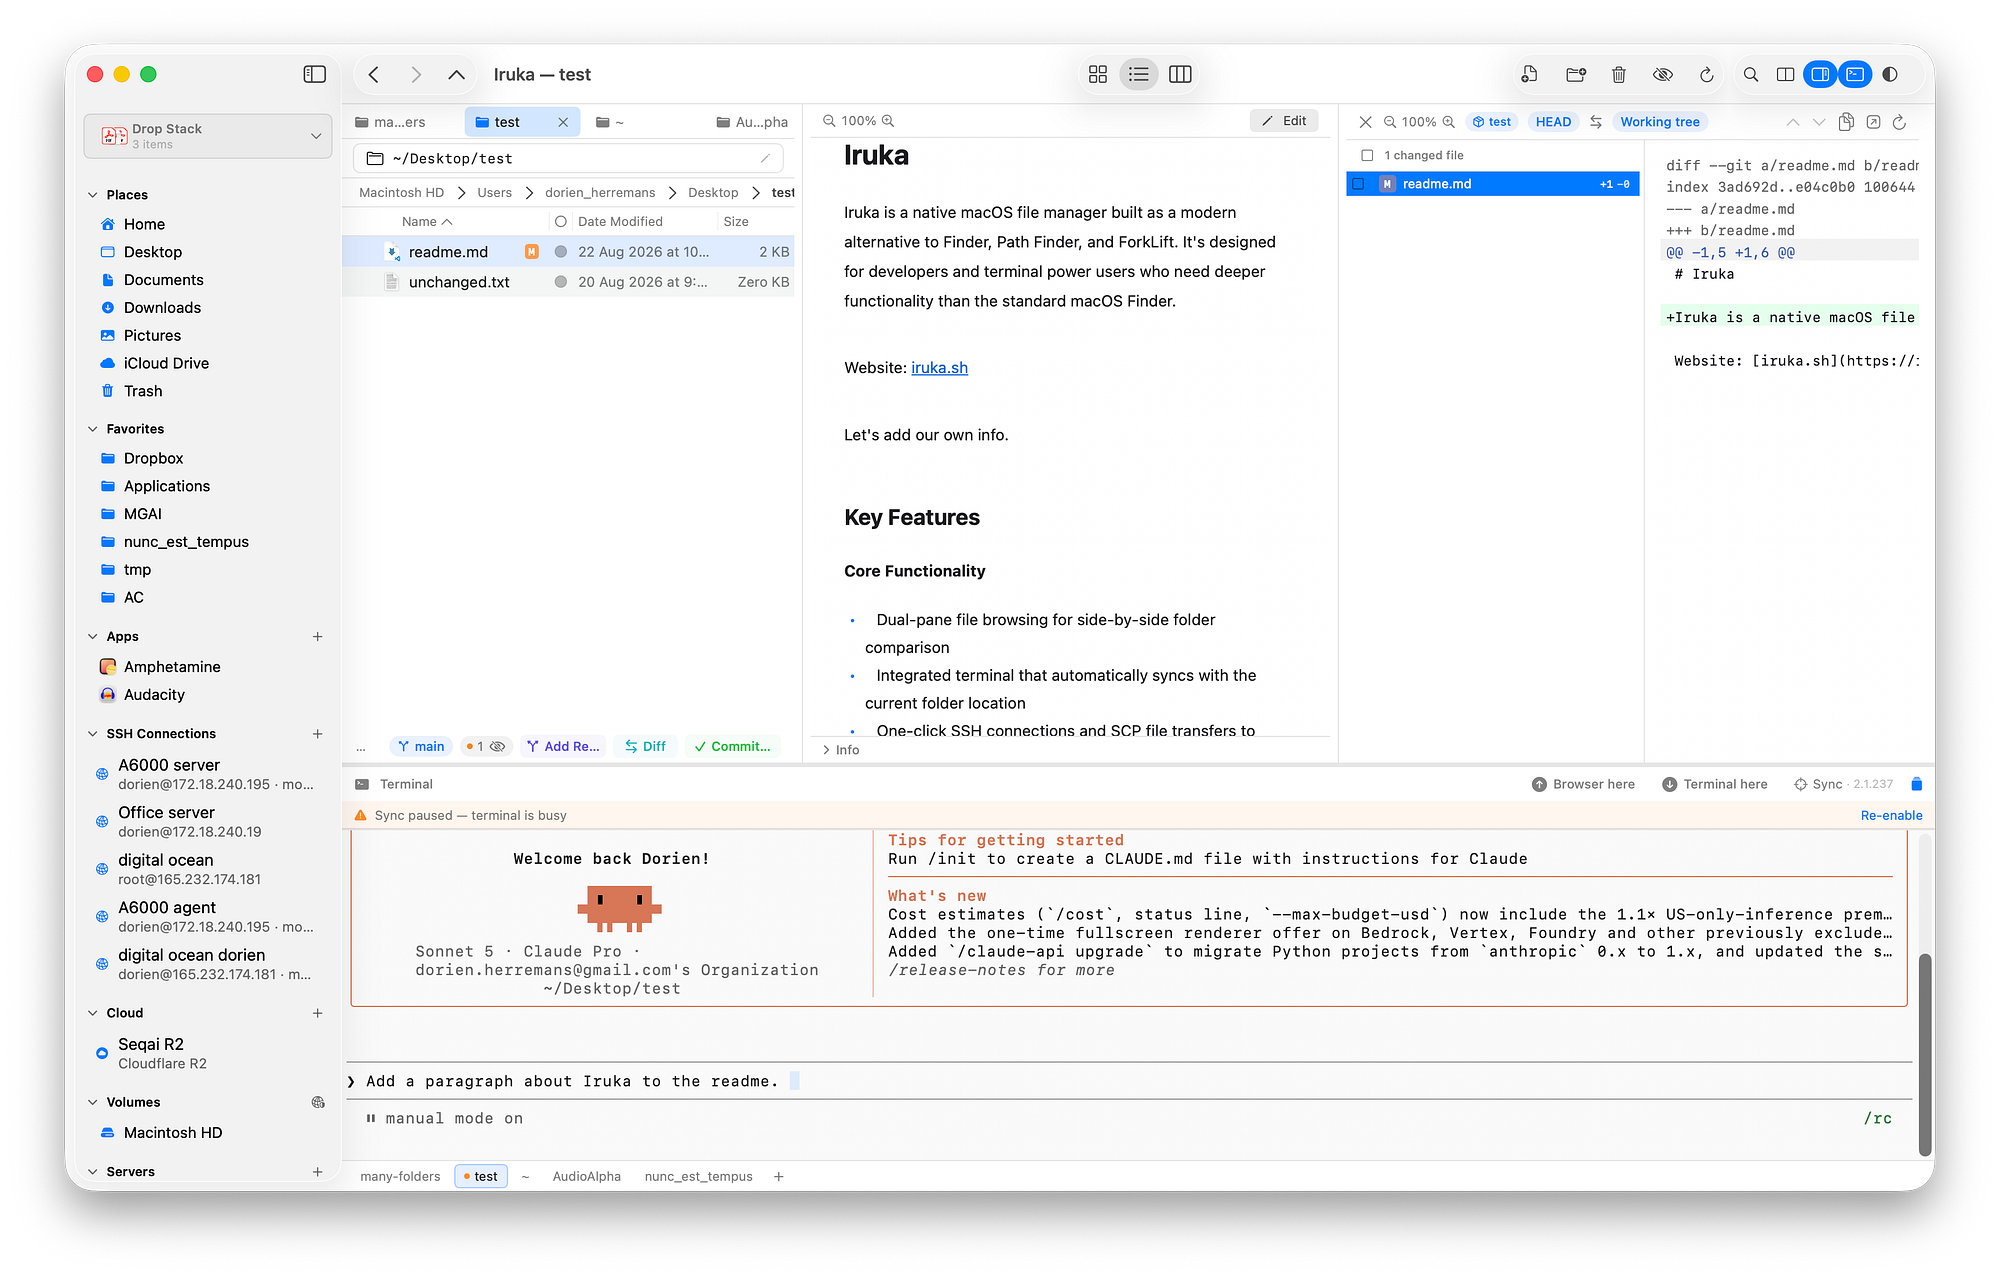This screenshot has width=2000, height=1277.
Task: Add a new app to Apps section
Action: (x=318, y=637)
